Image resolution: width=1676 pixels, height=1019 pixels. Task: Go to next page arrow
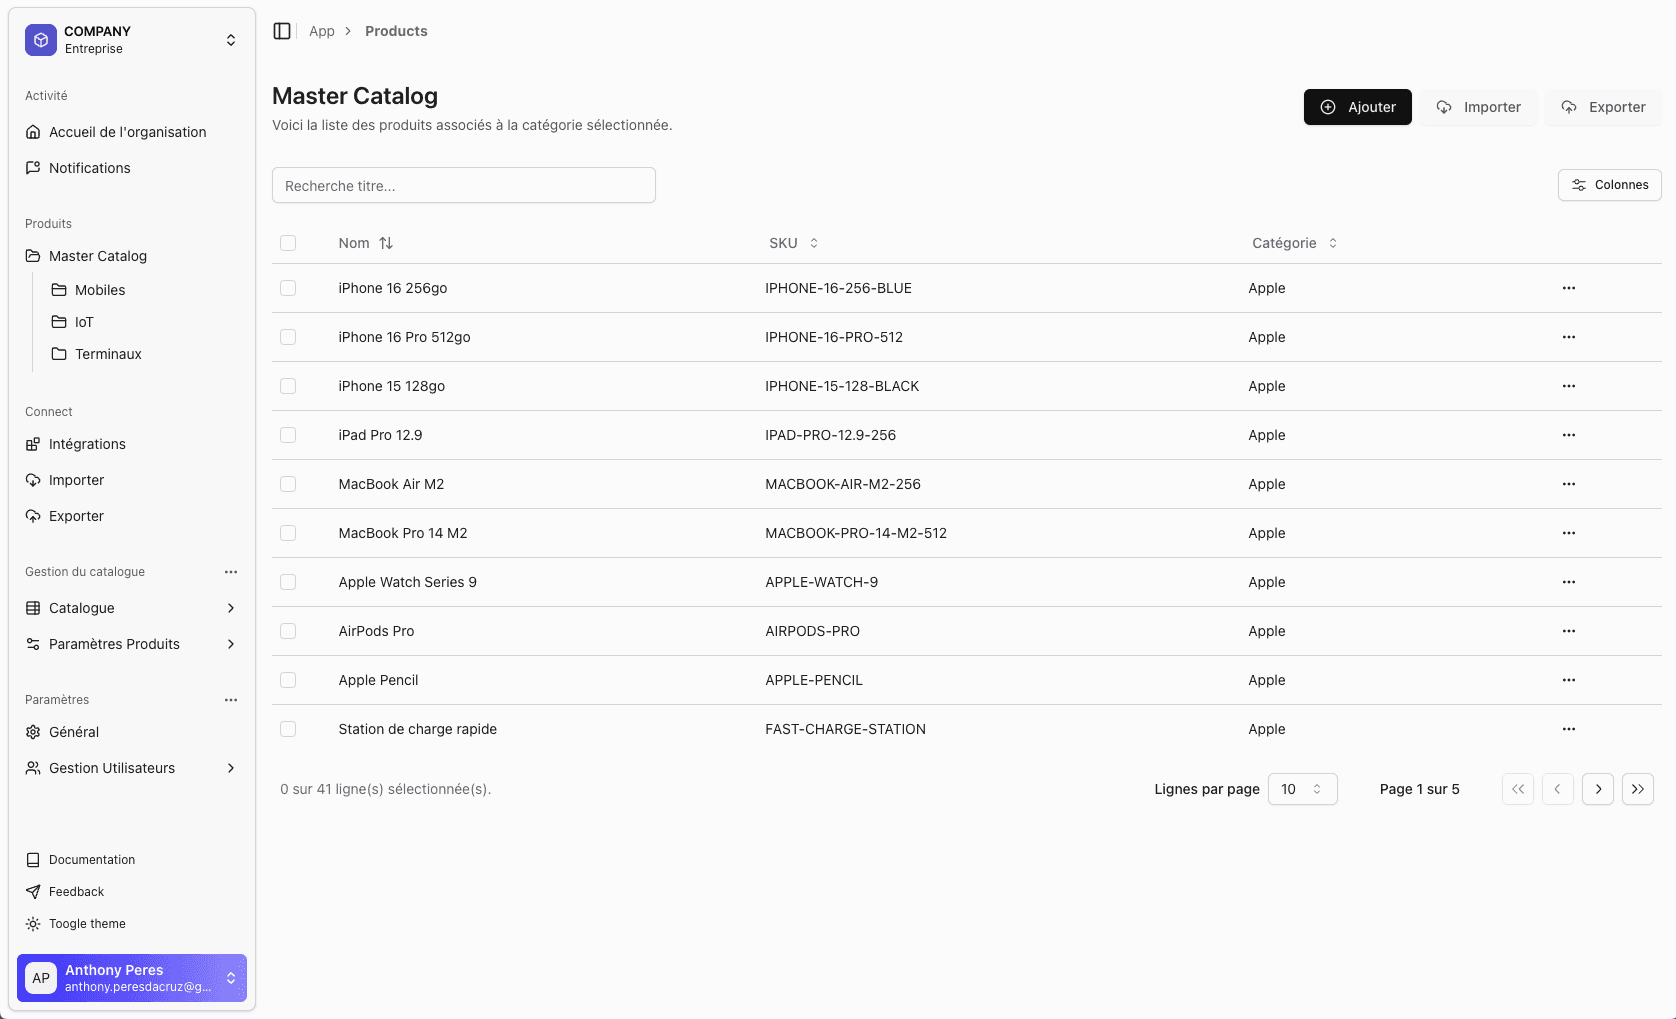[1598, 789]
